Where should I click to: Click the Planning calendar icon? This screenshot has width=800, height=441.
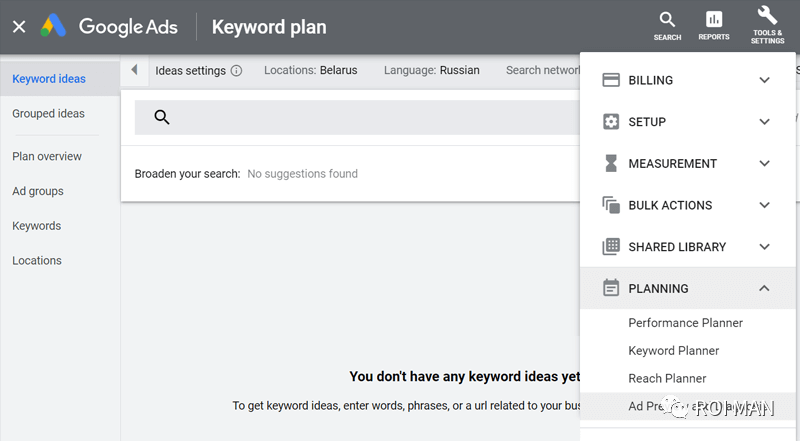[611, 288]
